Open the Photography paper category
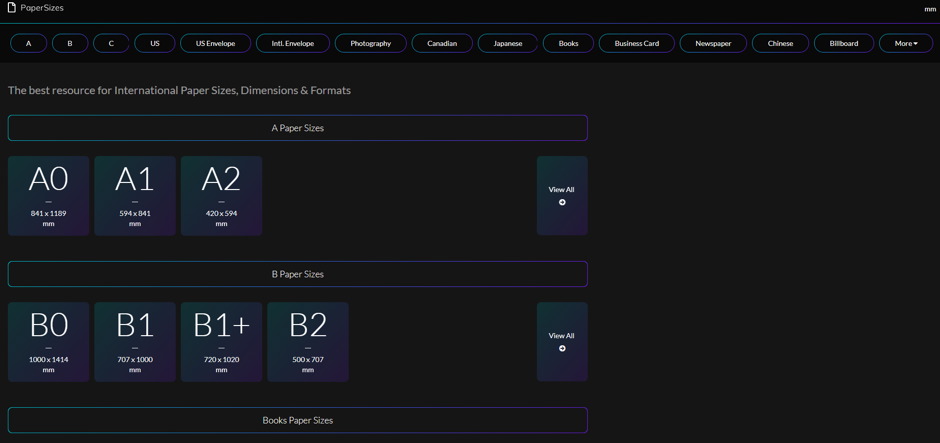This screenshot has width=940, height=443. [x=370, y=44]
